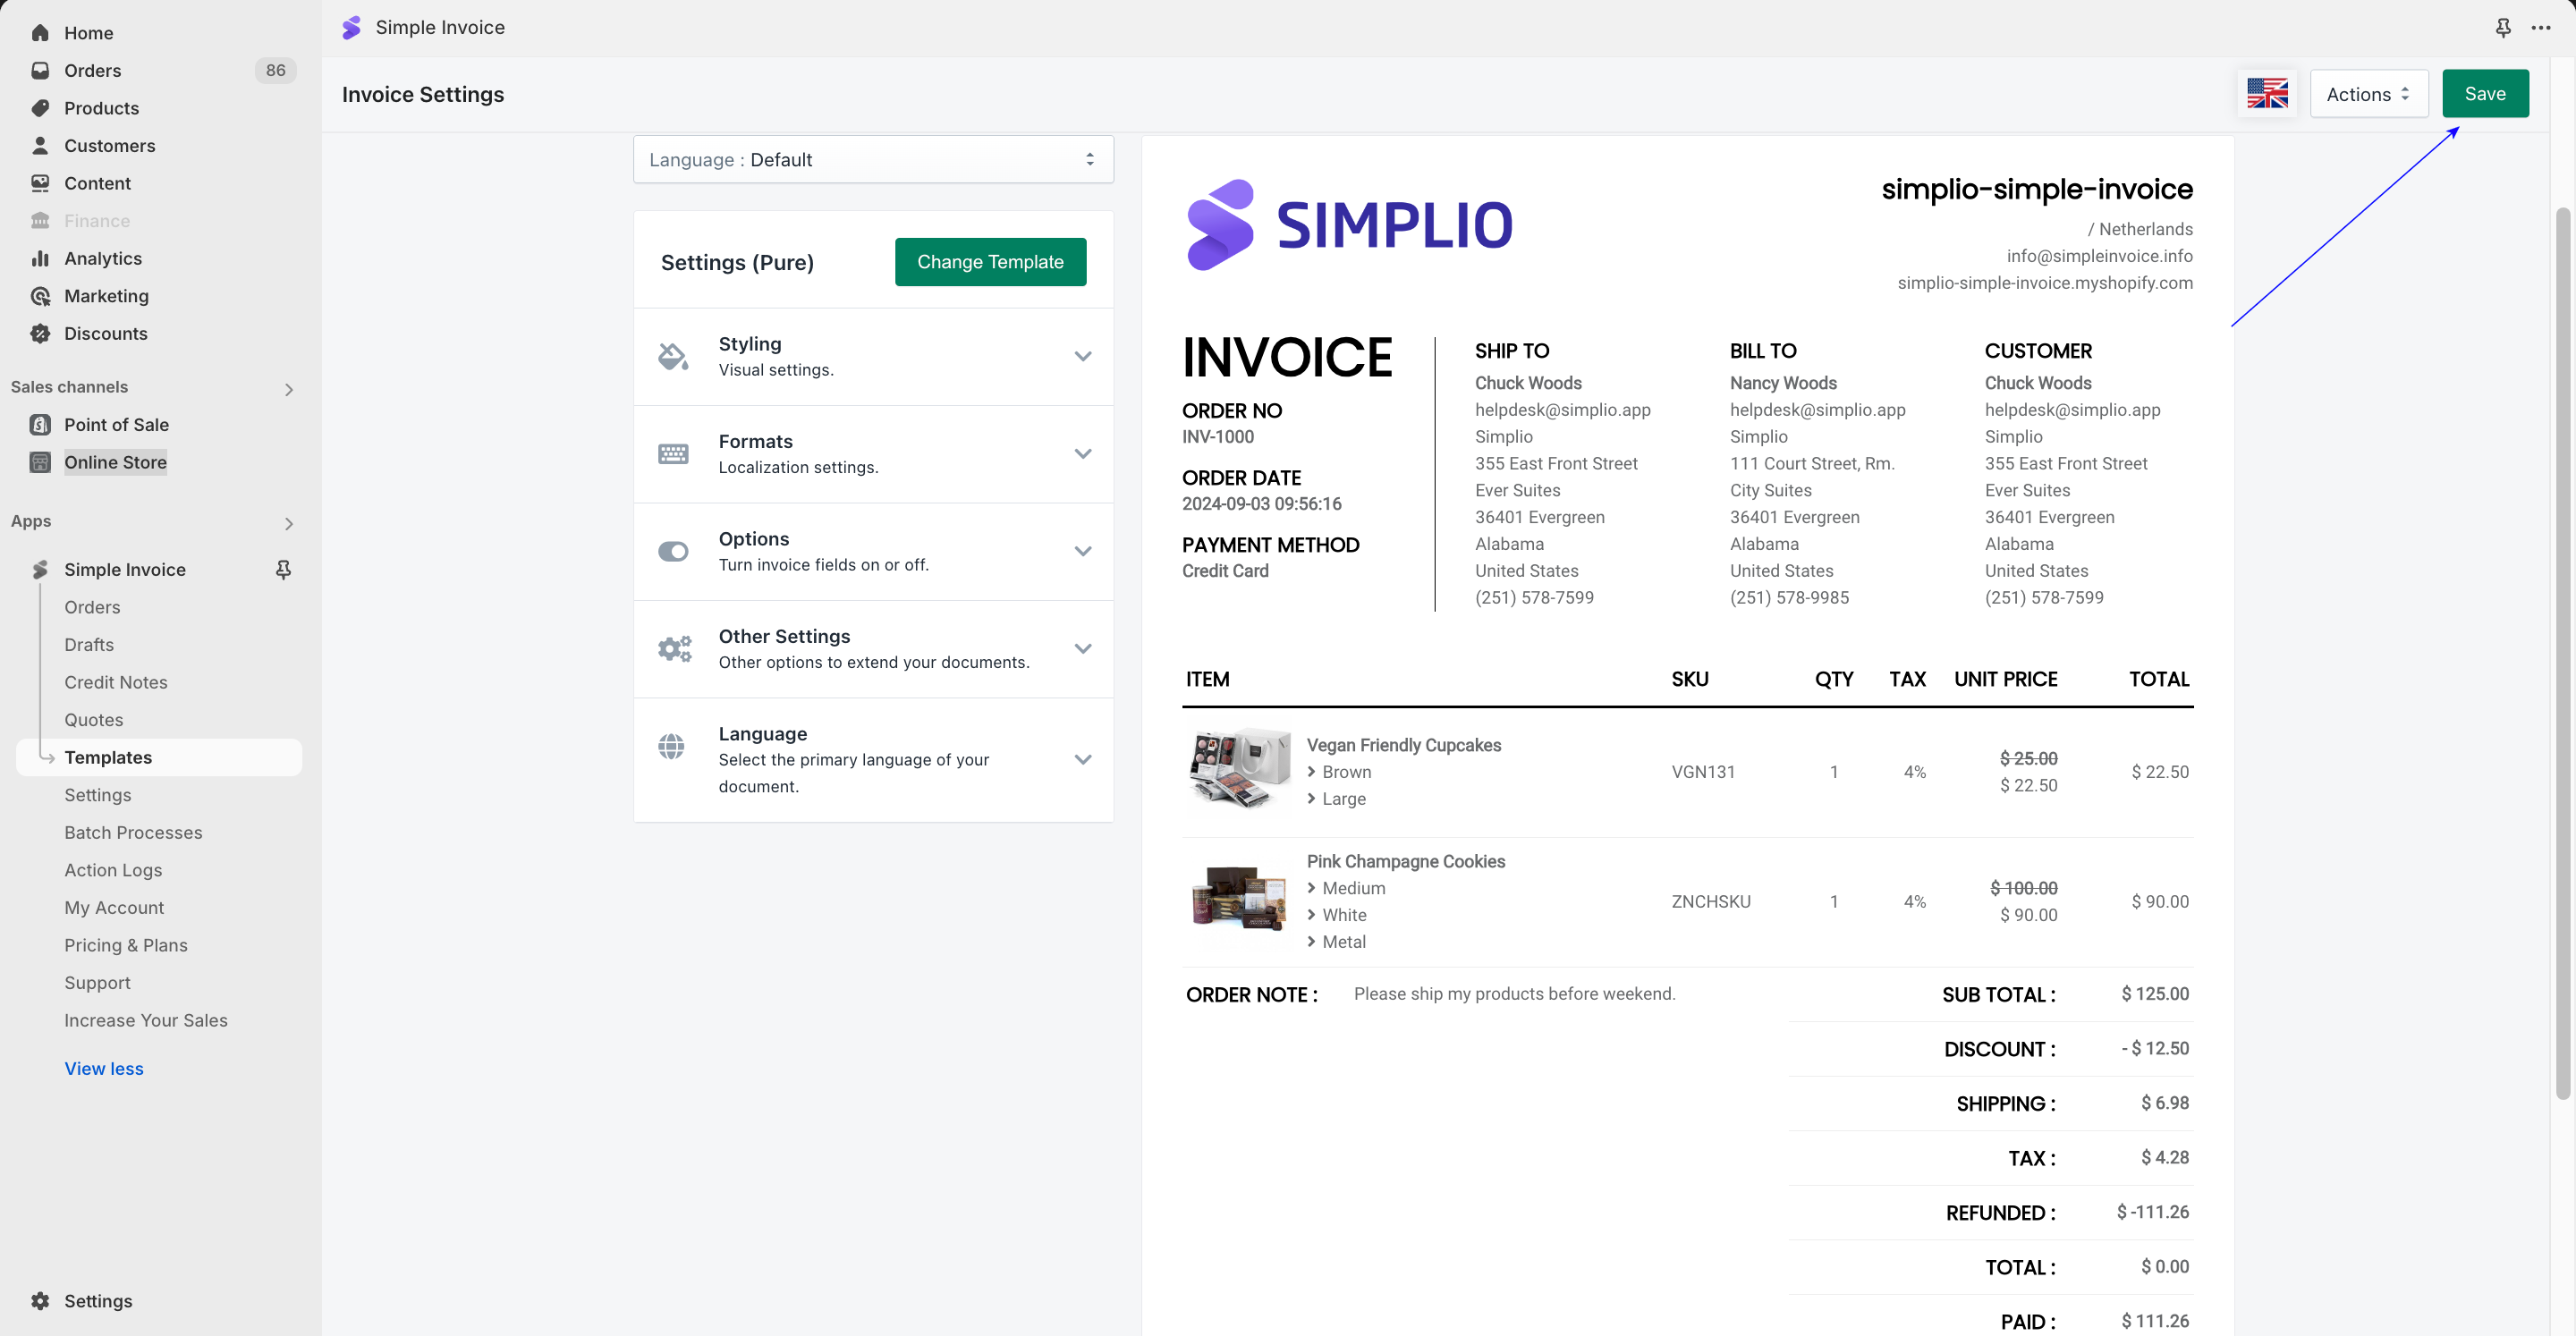Click the Styling paint bucket icon
The width and height of the screenshot is (2576, 1336).
[x=673, y=356]
